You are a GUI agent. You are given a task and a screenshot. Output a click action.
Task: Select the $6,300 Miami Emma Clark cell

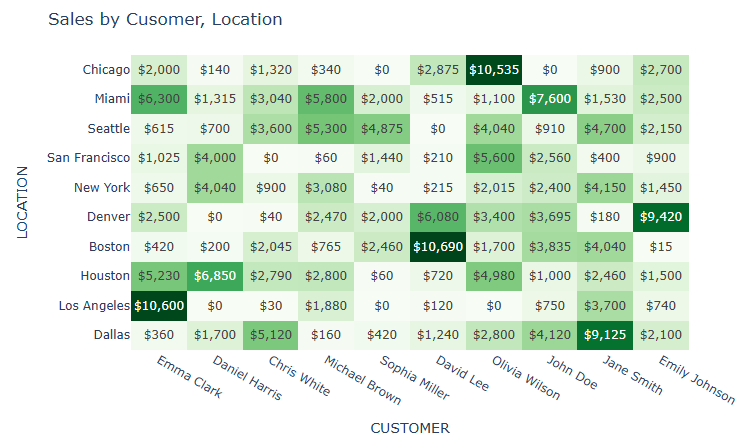click(159, 99)
